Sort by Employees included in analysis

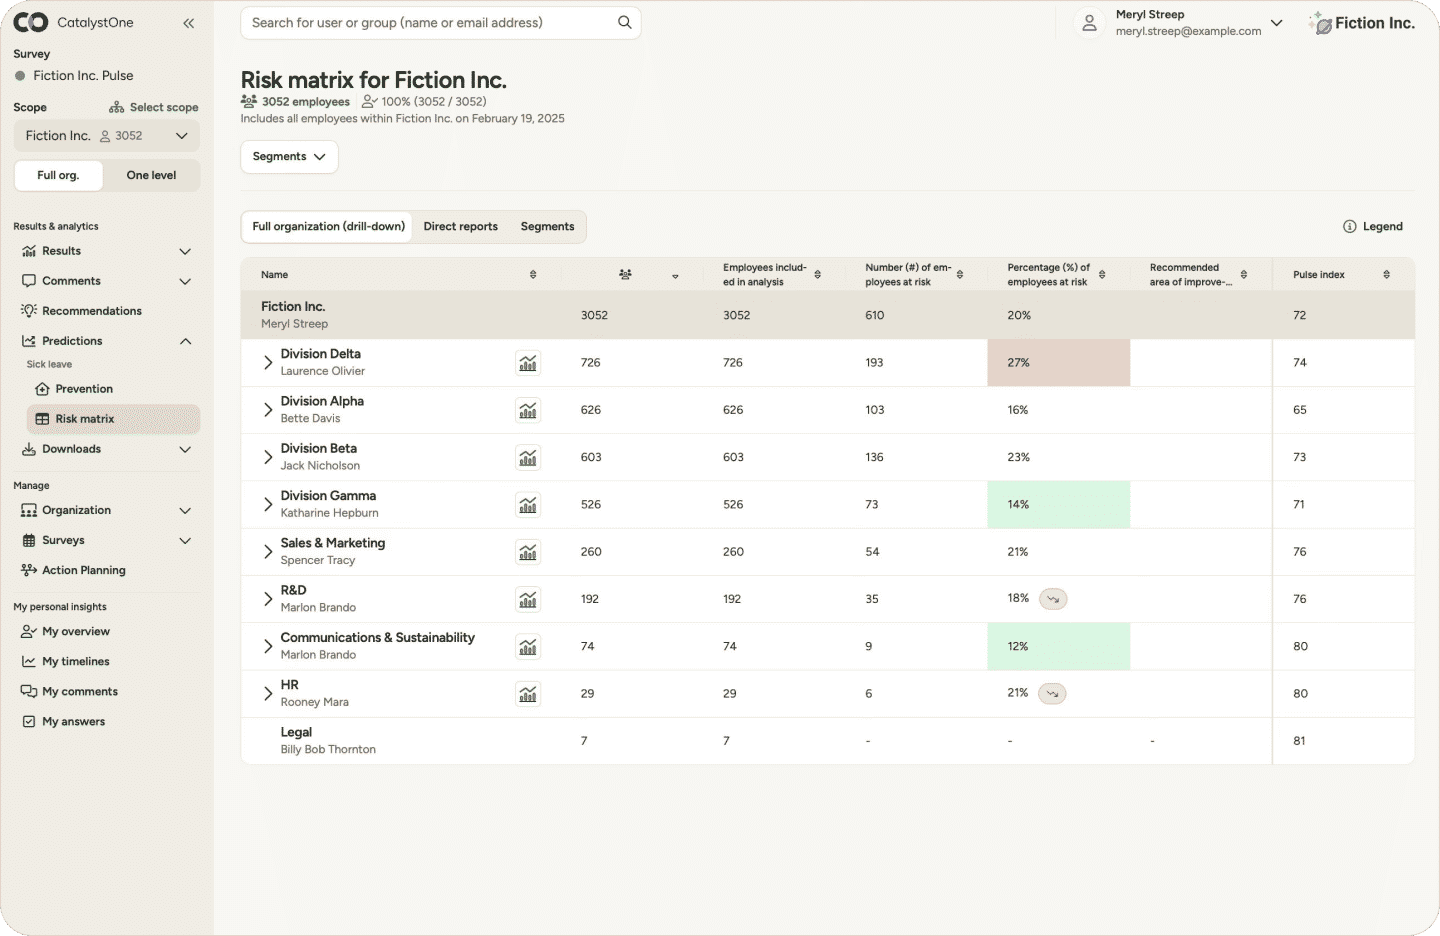click(818, 275)
